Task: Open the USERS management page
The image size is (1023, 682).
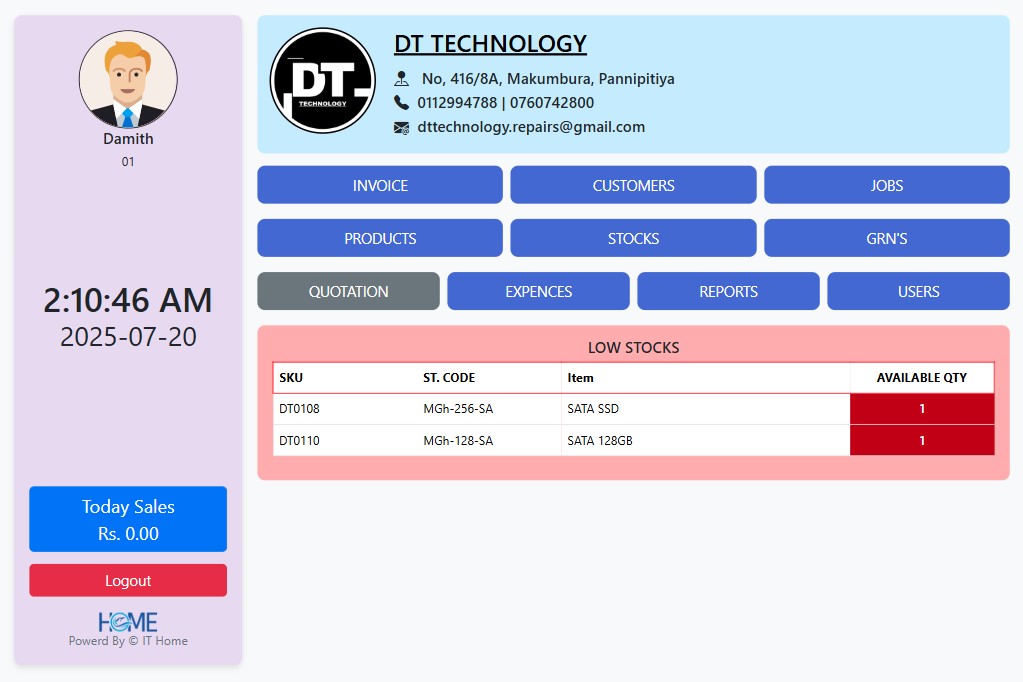Action: tap(918, 291)
